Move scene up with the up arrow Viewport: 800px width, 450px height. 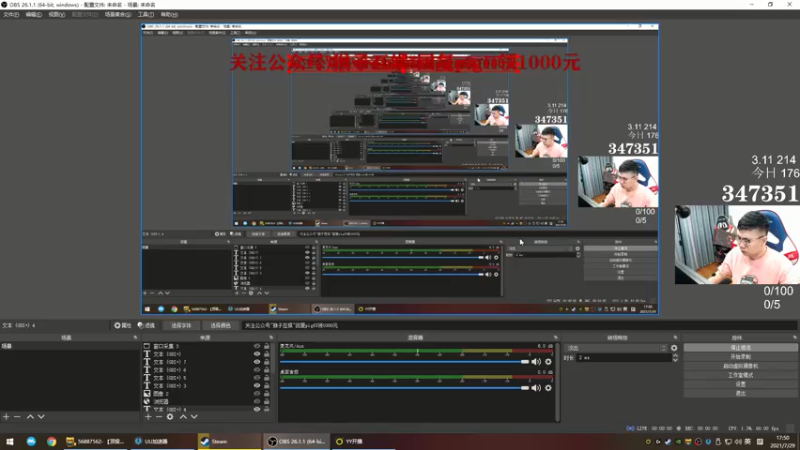[30, 417]
